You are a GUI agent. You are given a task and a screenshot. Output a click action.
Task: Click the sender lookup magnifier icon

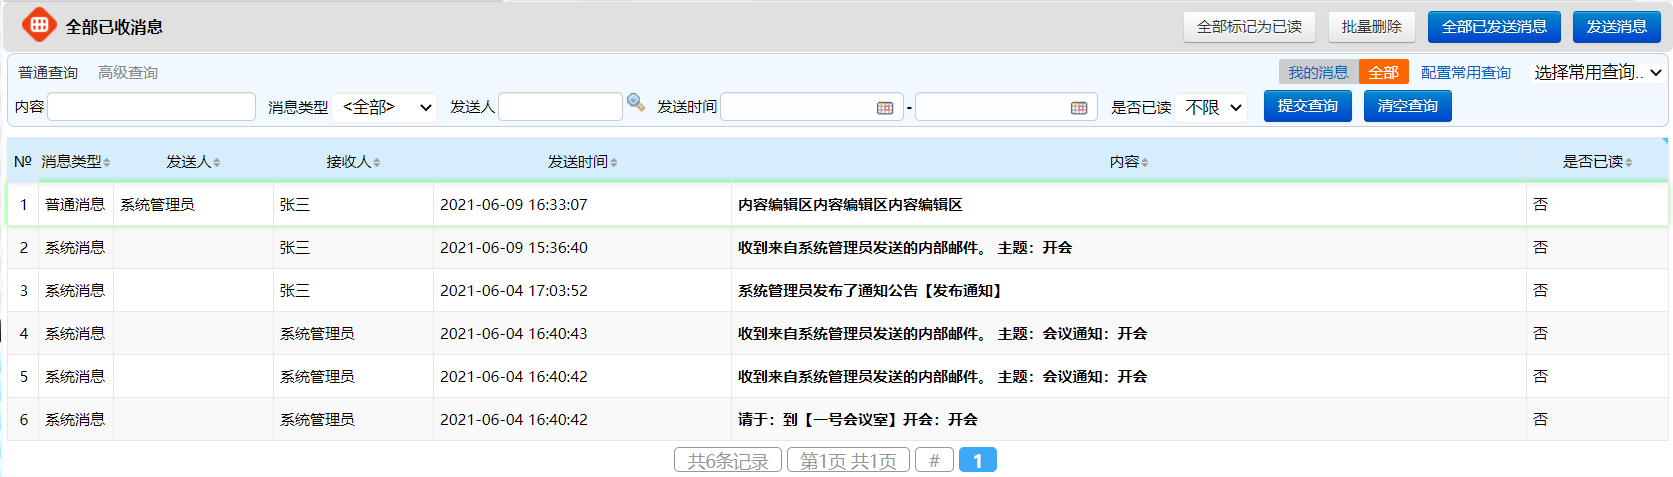[635, 102]
